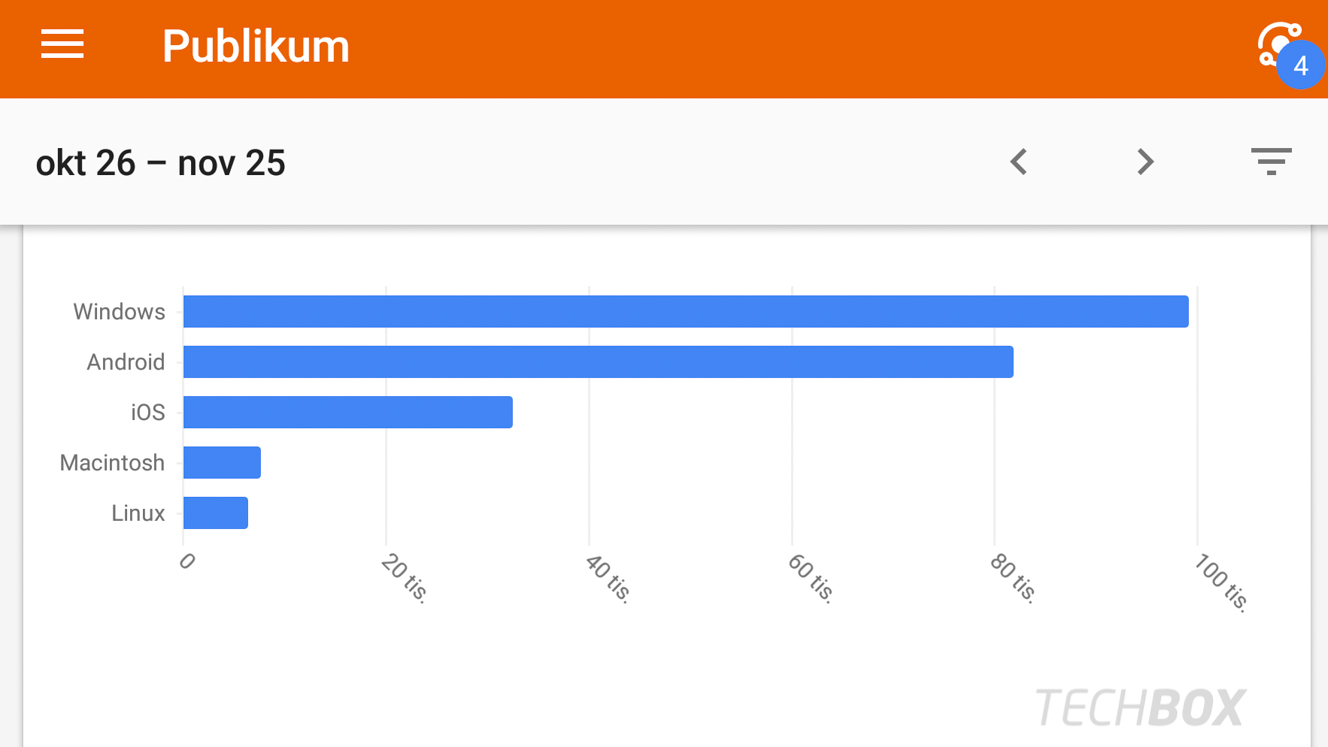Click the Macintosh bar in the chart

click(x=222, y=462)
